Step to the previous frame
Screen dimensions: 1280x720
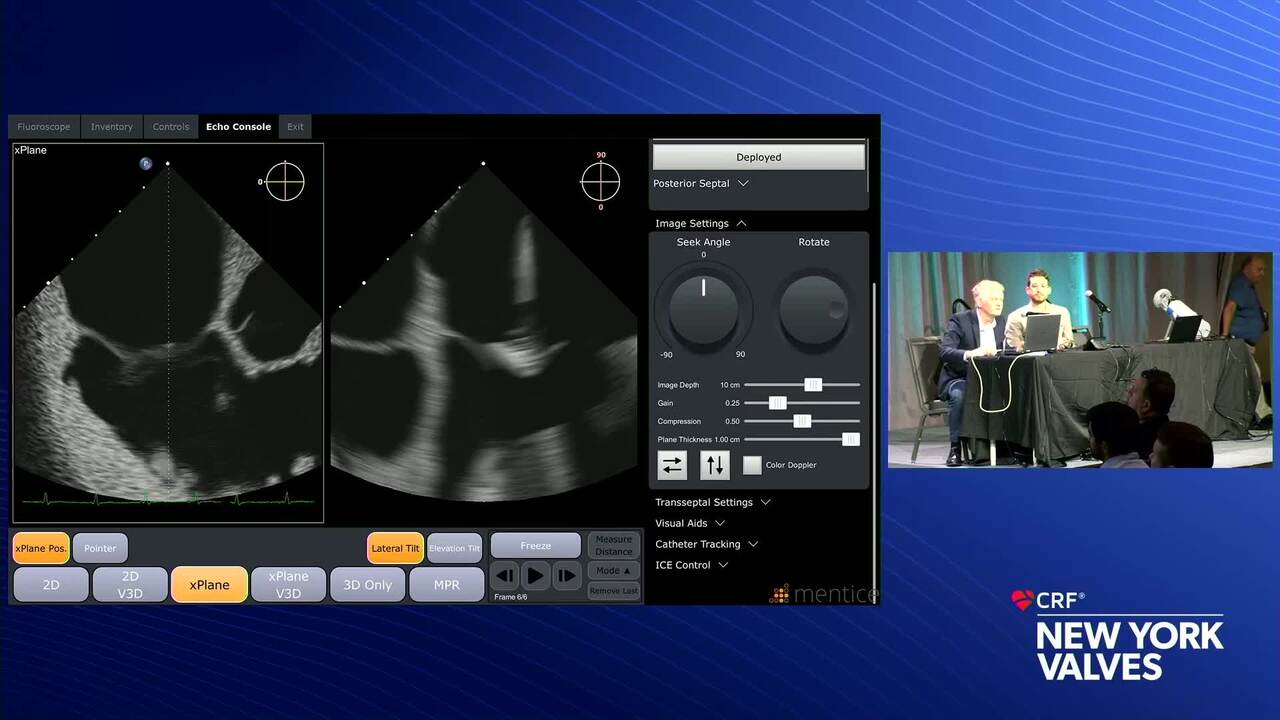click(505, 575)
